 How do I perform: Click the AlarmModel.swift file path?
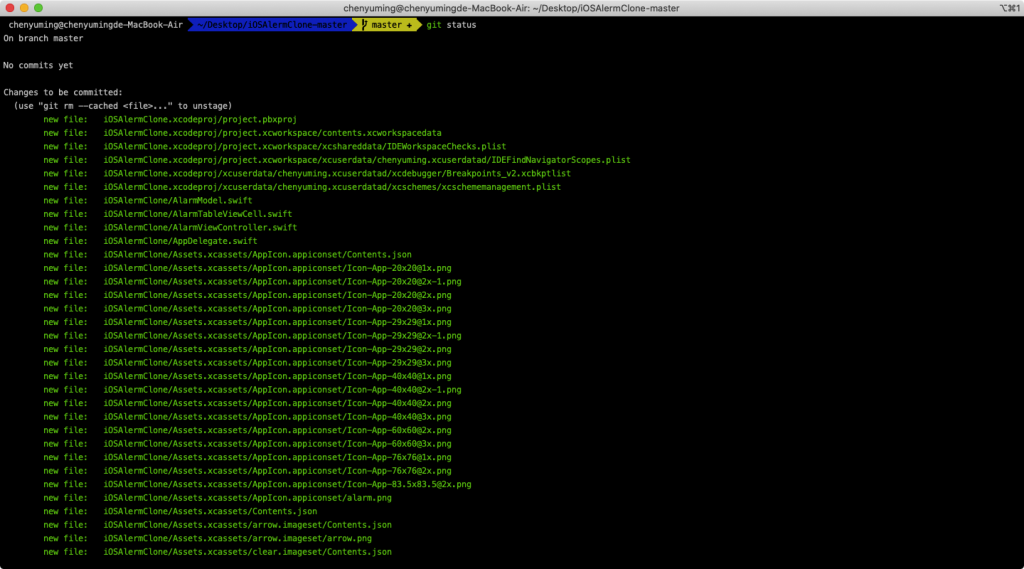point(178,201)
